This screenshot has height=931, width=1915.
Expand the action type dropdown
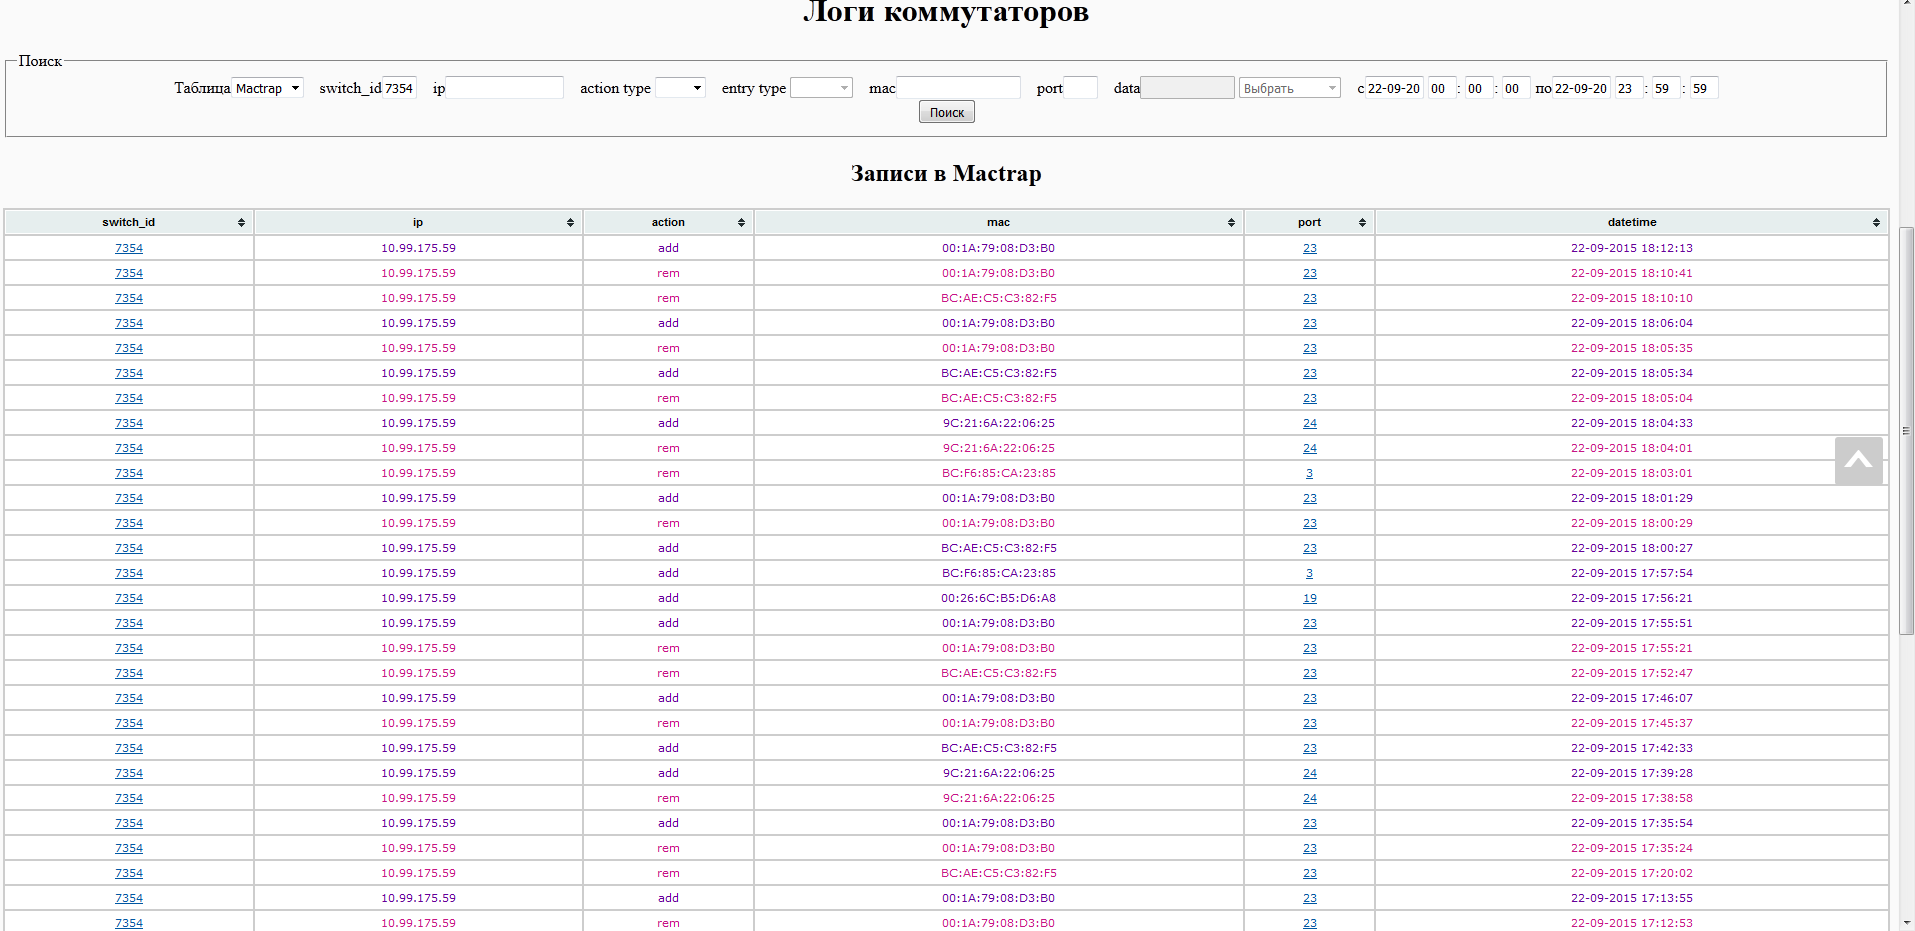pos(680,88)
